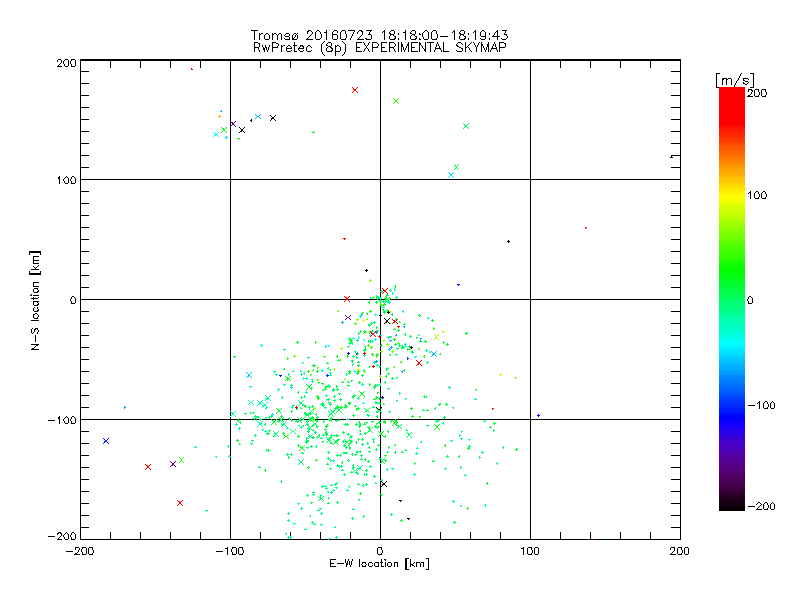Click the colorbar tick label '-100'
The width and height of the screenshot is (800, 600).
tap(761, 406)
